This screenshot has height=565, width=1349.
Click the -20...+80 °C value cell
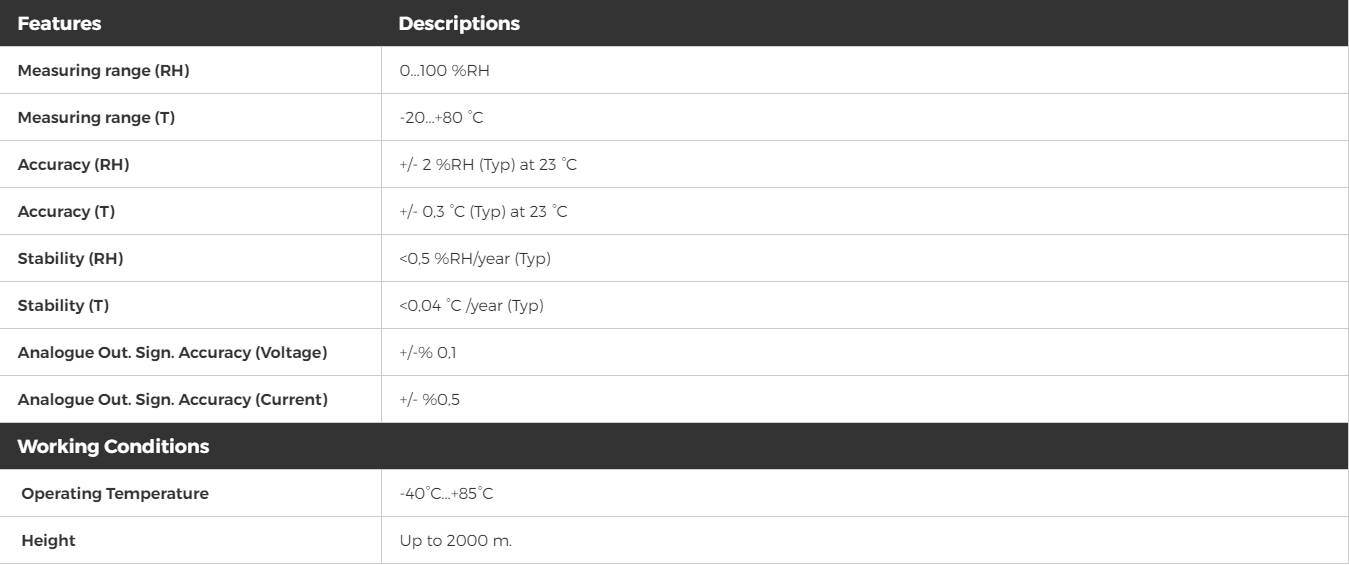pyautogui.click(x=441, y=118)
